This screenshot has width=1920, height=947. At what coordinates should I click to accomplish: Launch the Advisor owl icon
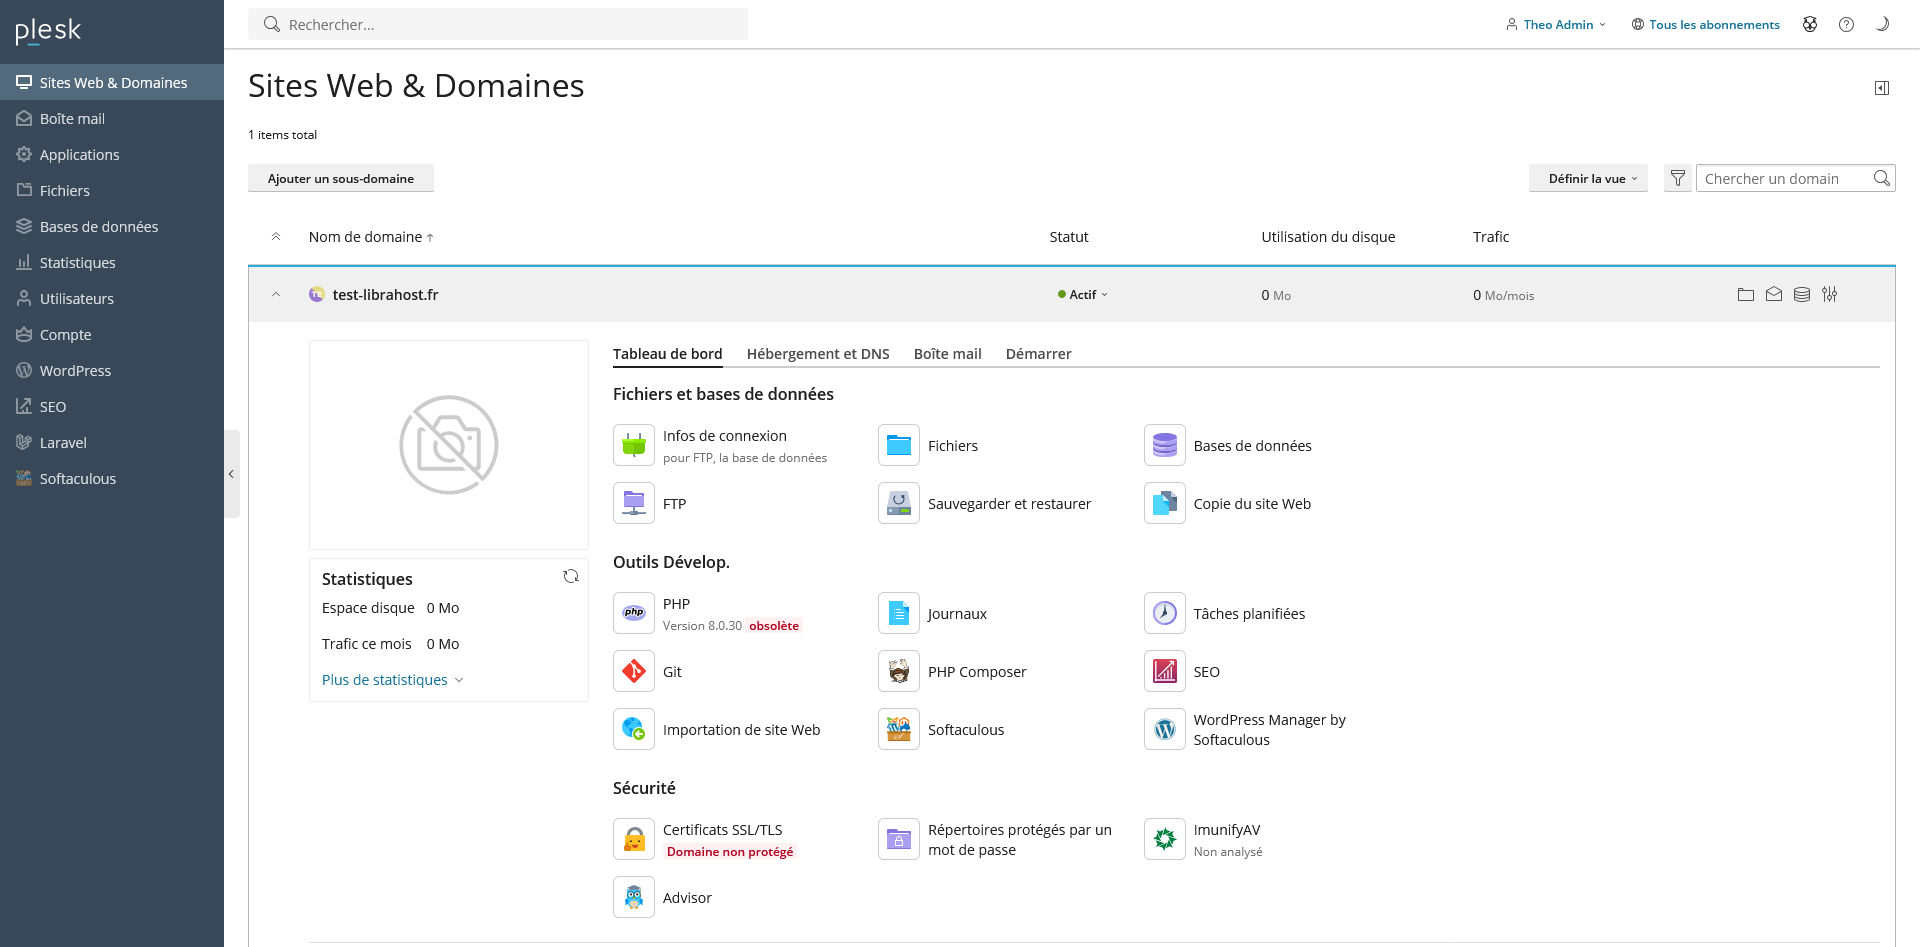(x=633, y=897)
